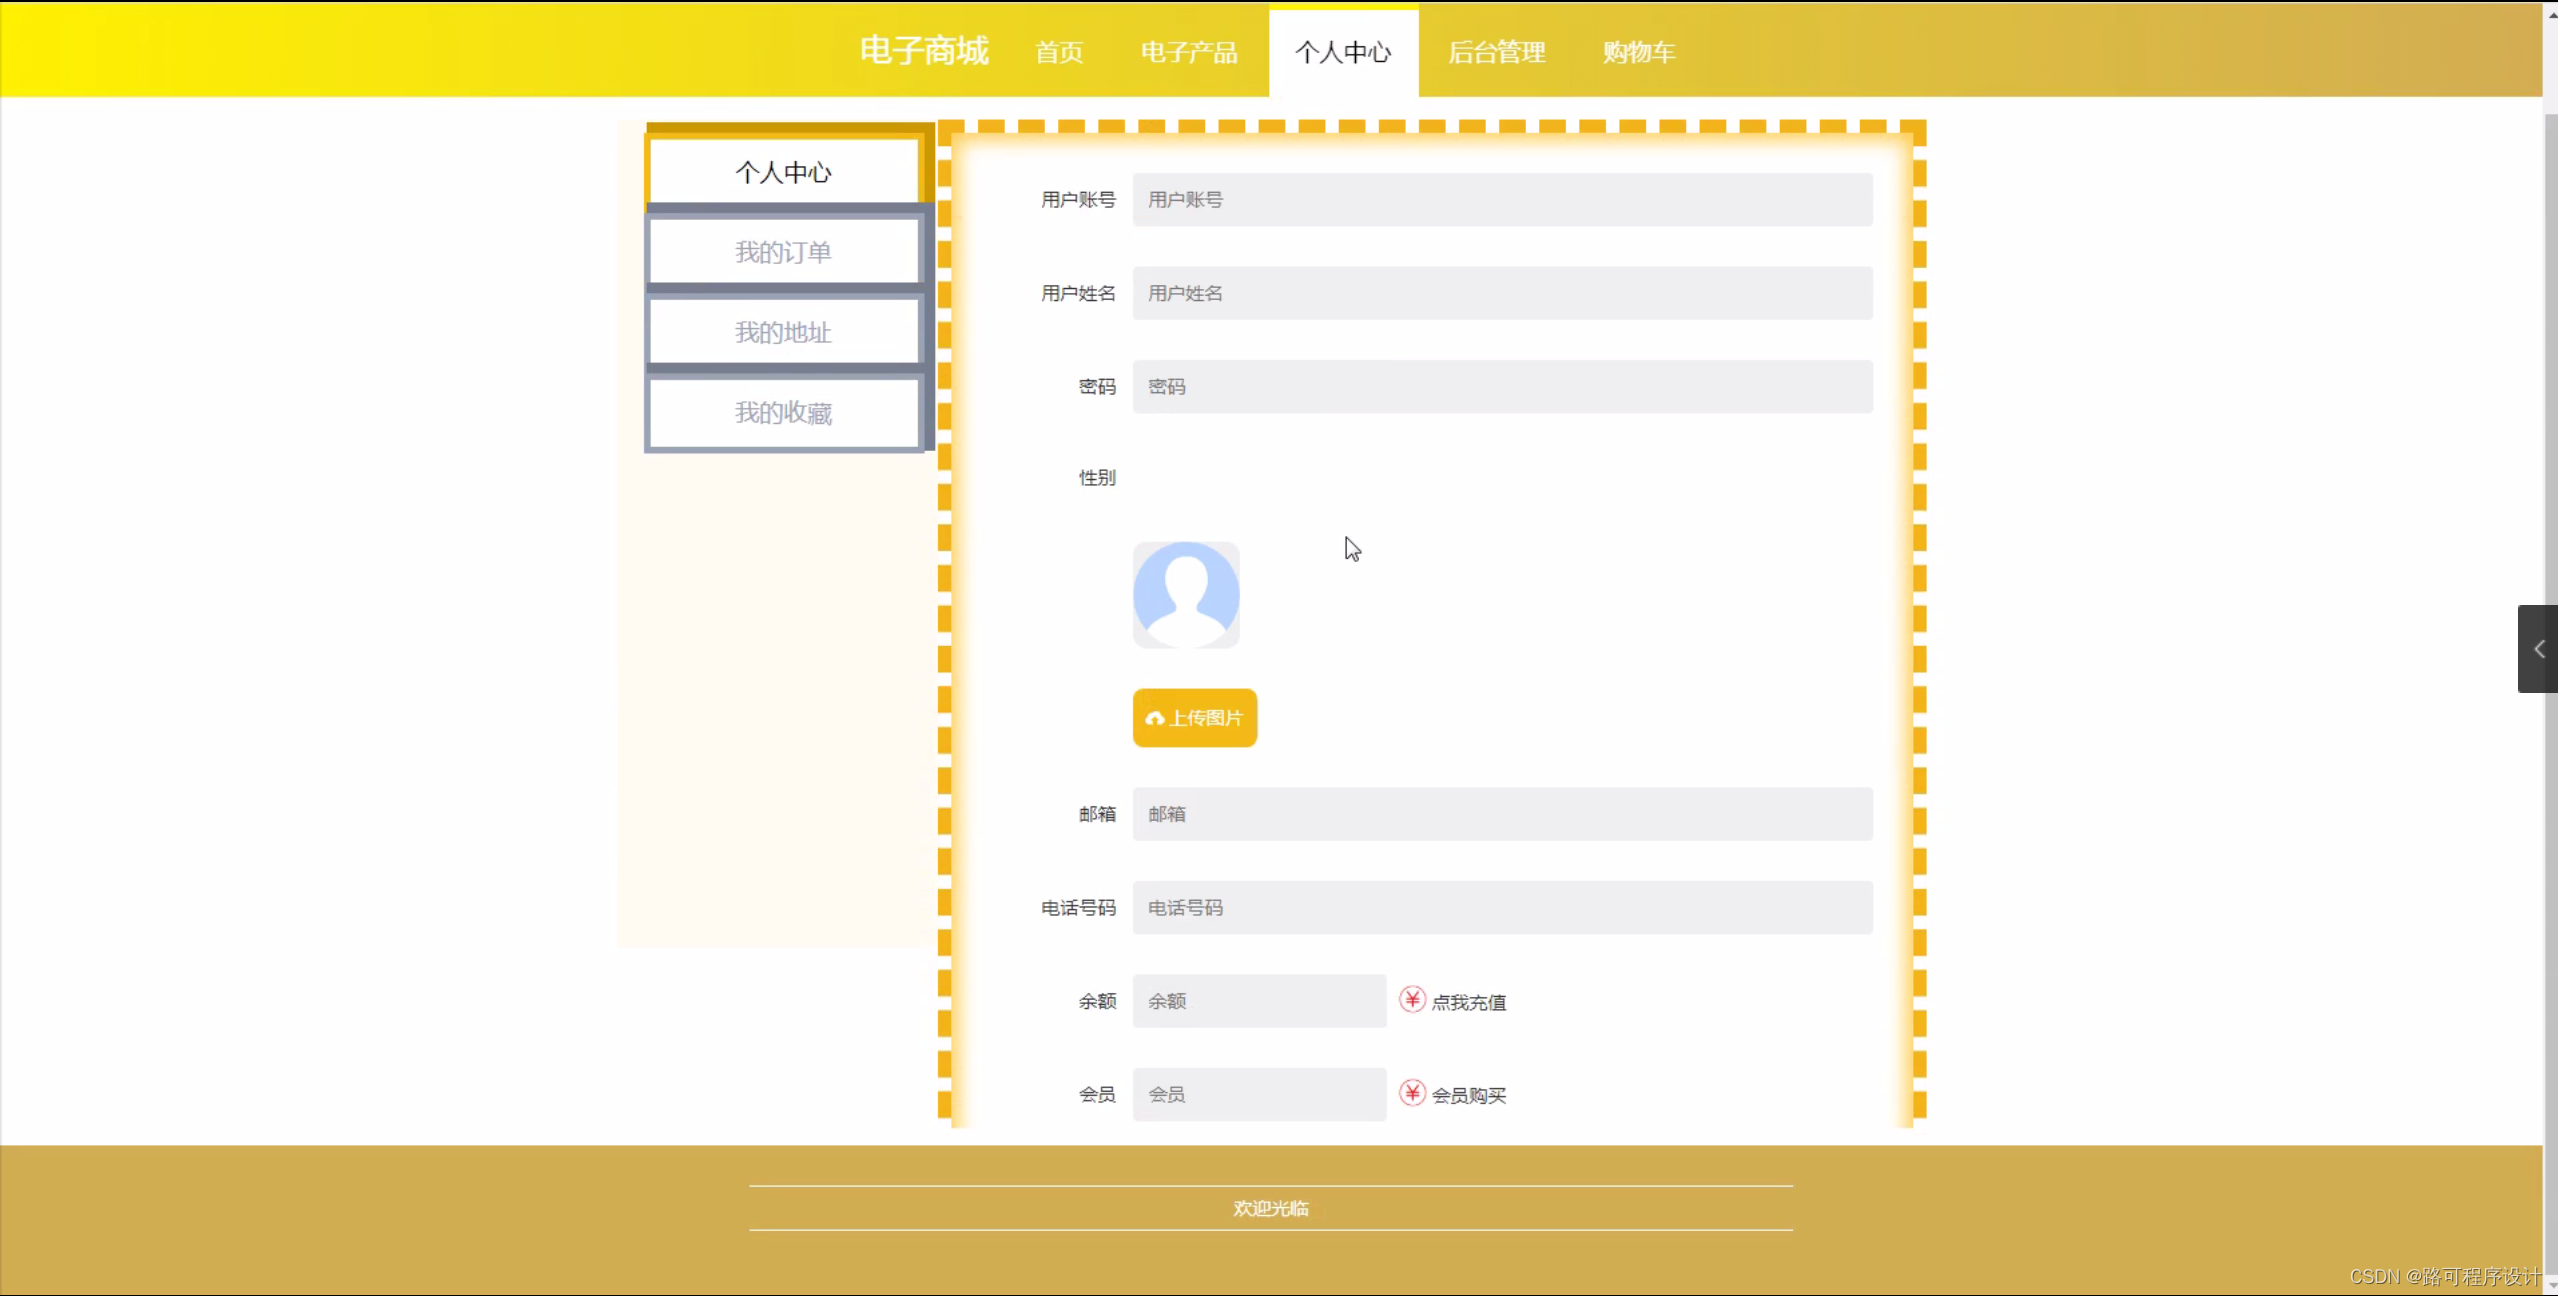Click the 欢迎光临 footer link
2558x1296 pixels.
[1270, 1207]
